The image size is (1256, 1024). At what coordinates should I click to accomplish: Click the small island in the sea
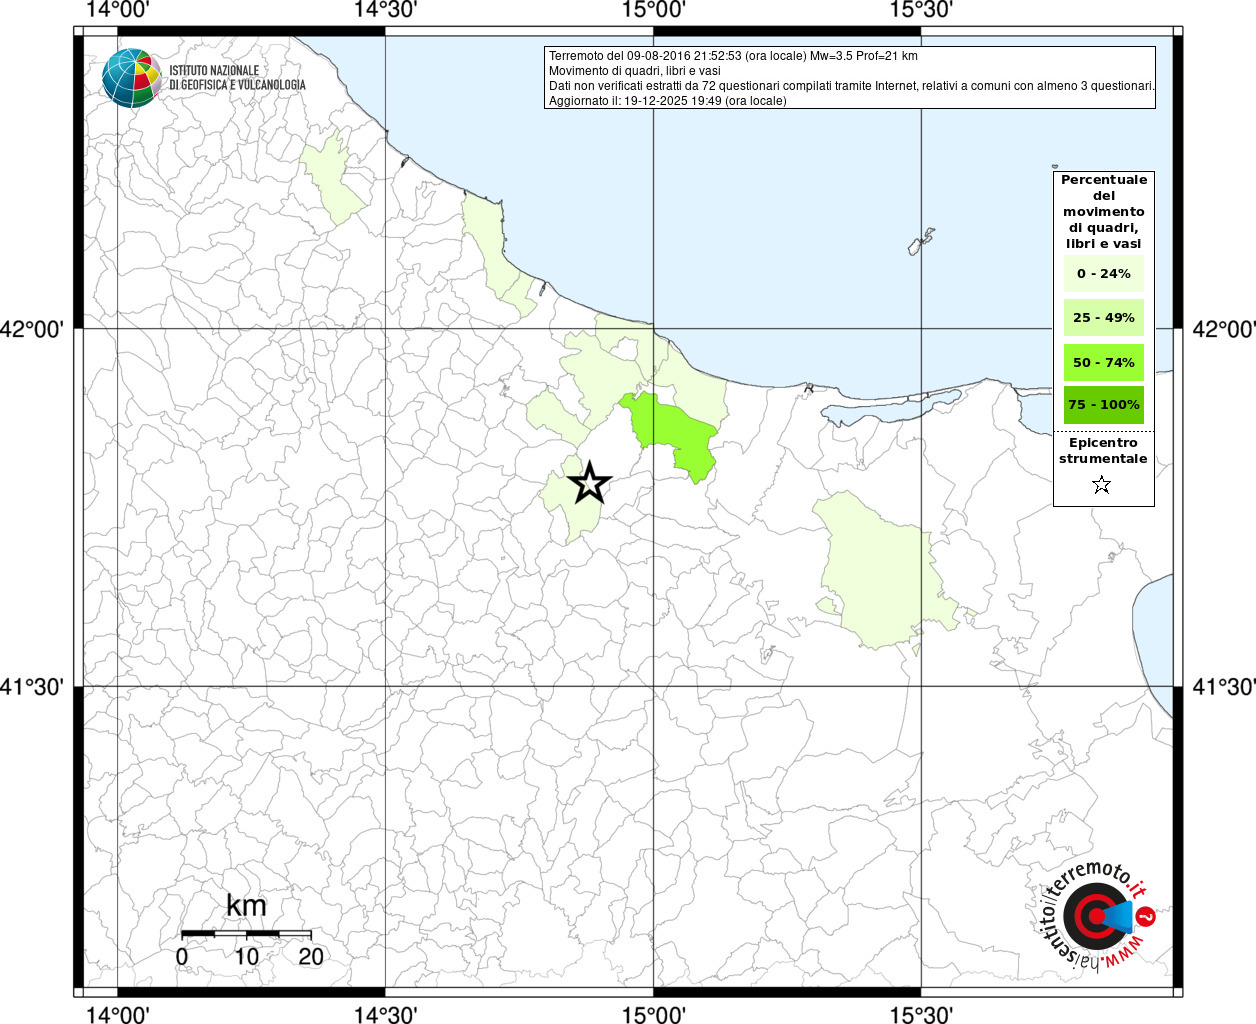click(x=921, y=242)
